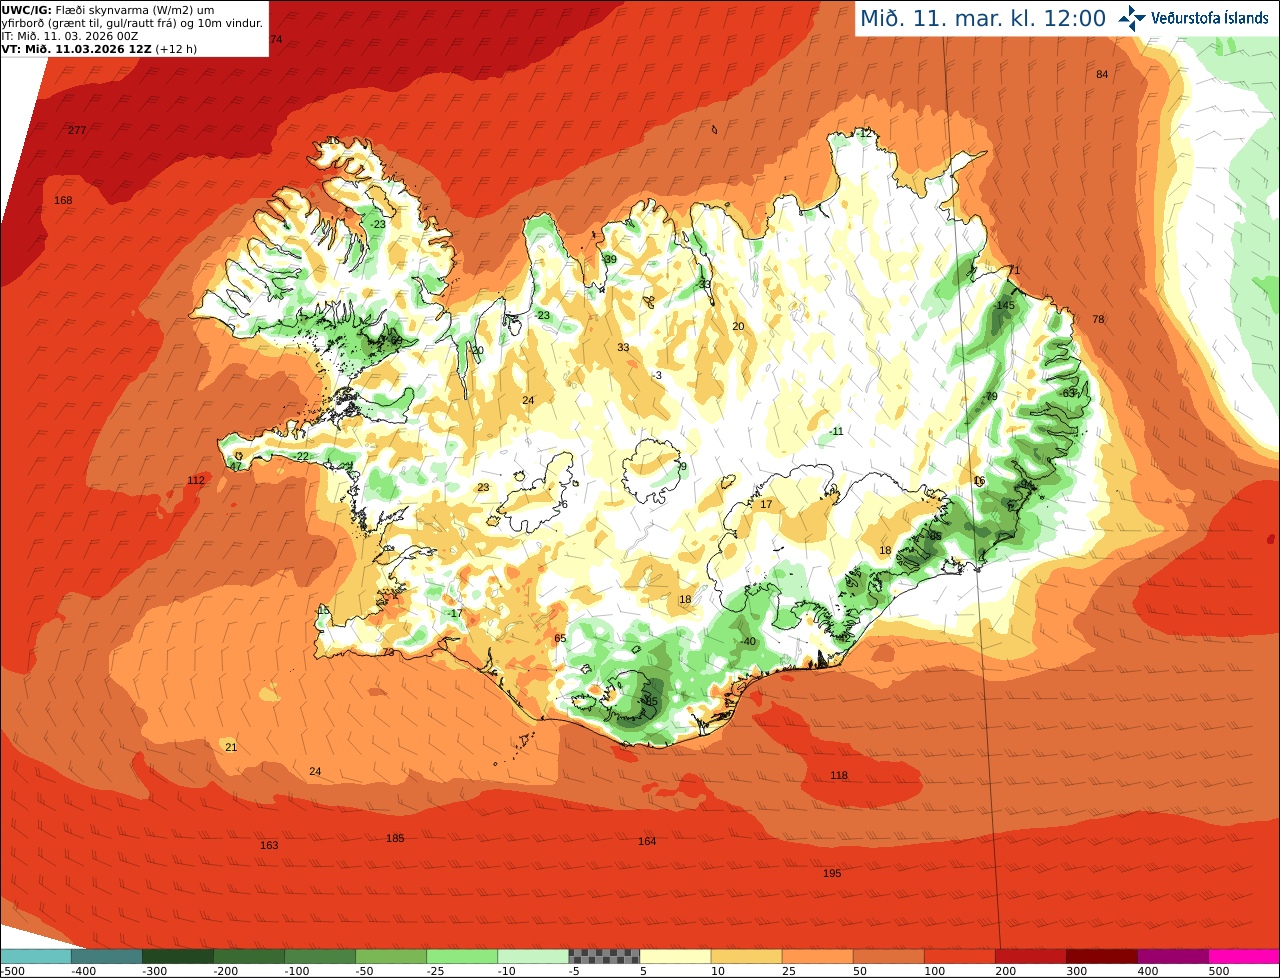This screenshot has width=1280, height=978.
Task: Pick the dark maroon swatch between 300 and 400
Action: click(1101, 956)
